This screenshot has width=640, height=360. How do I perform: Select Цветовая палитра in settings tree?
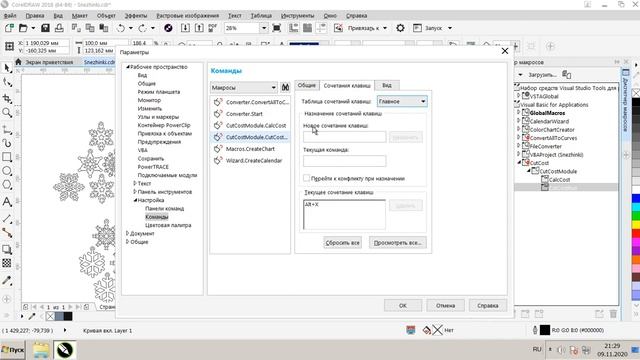[x=168, y=225]
